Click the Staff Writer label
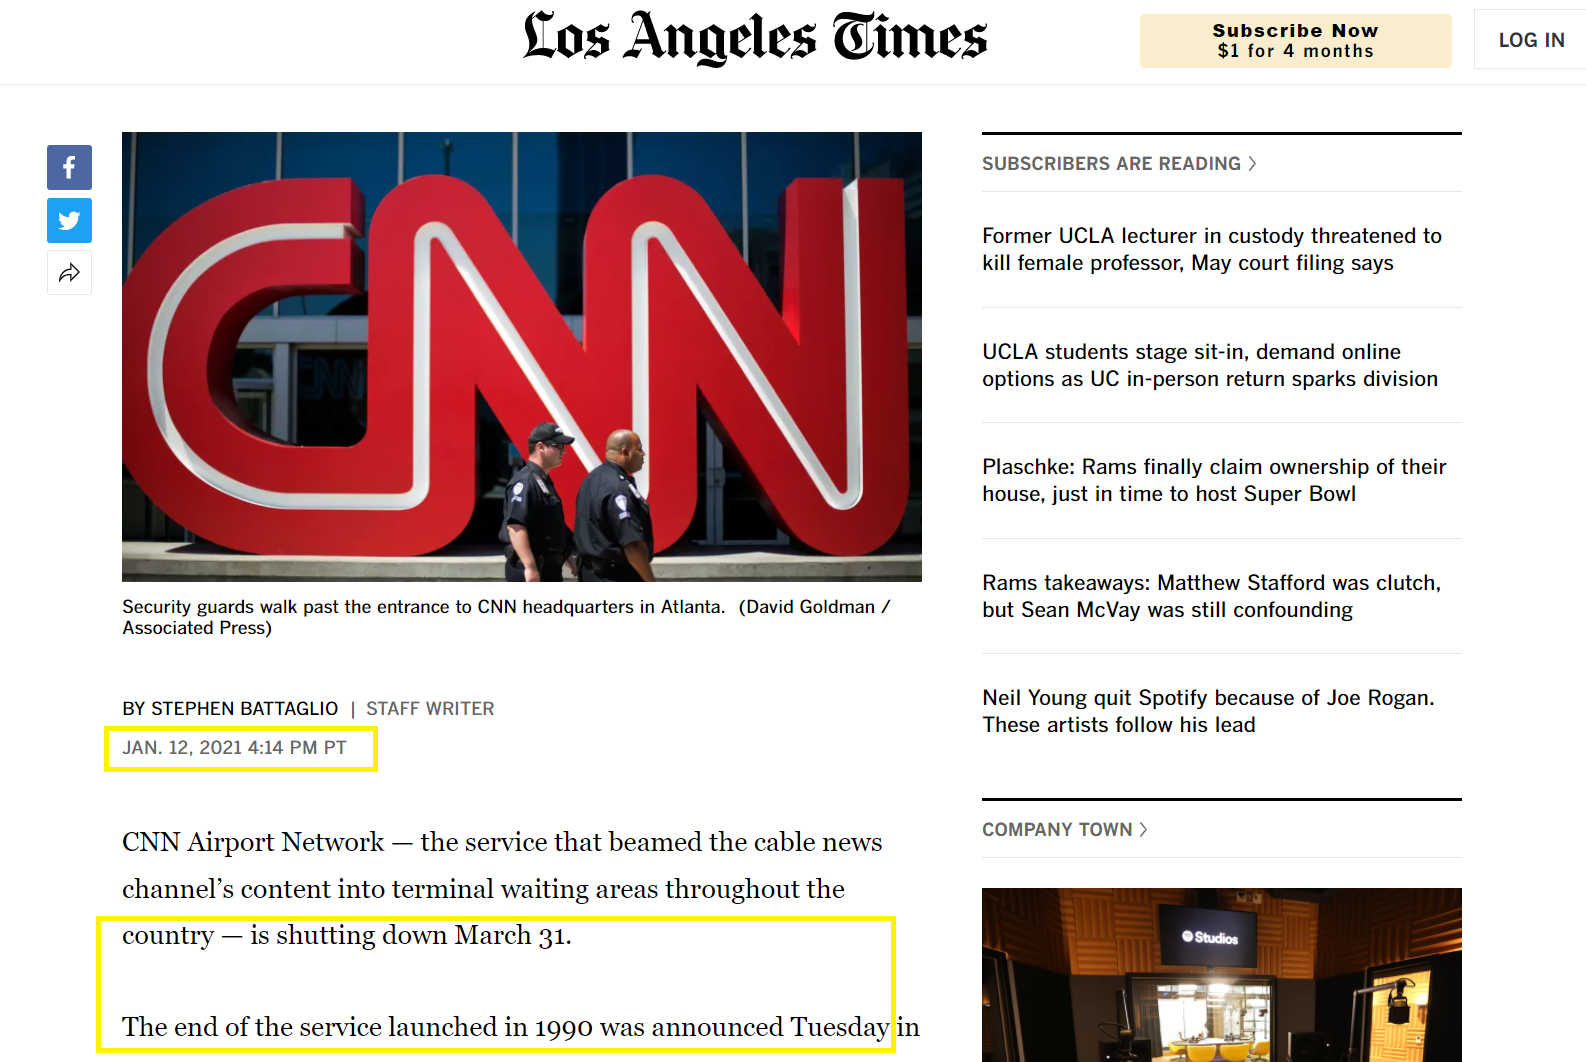 pos(430,709)
